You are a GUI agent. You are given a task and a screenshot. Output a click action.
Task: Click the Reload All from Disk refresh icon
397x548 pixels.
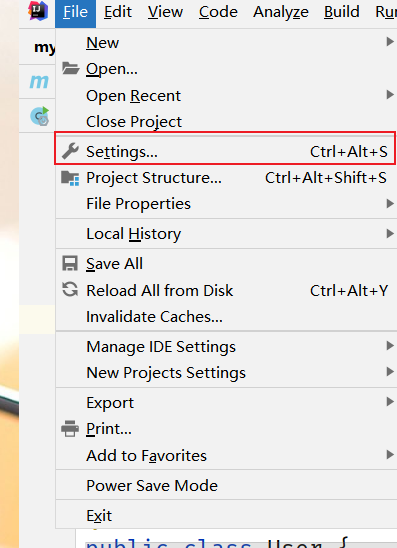[x=70, y=290]
